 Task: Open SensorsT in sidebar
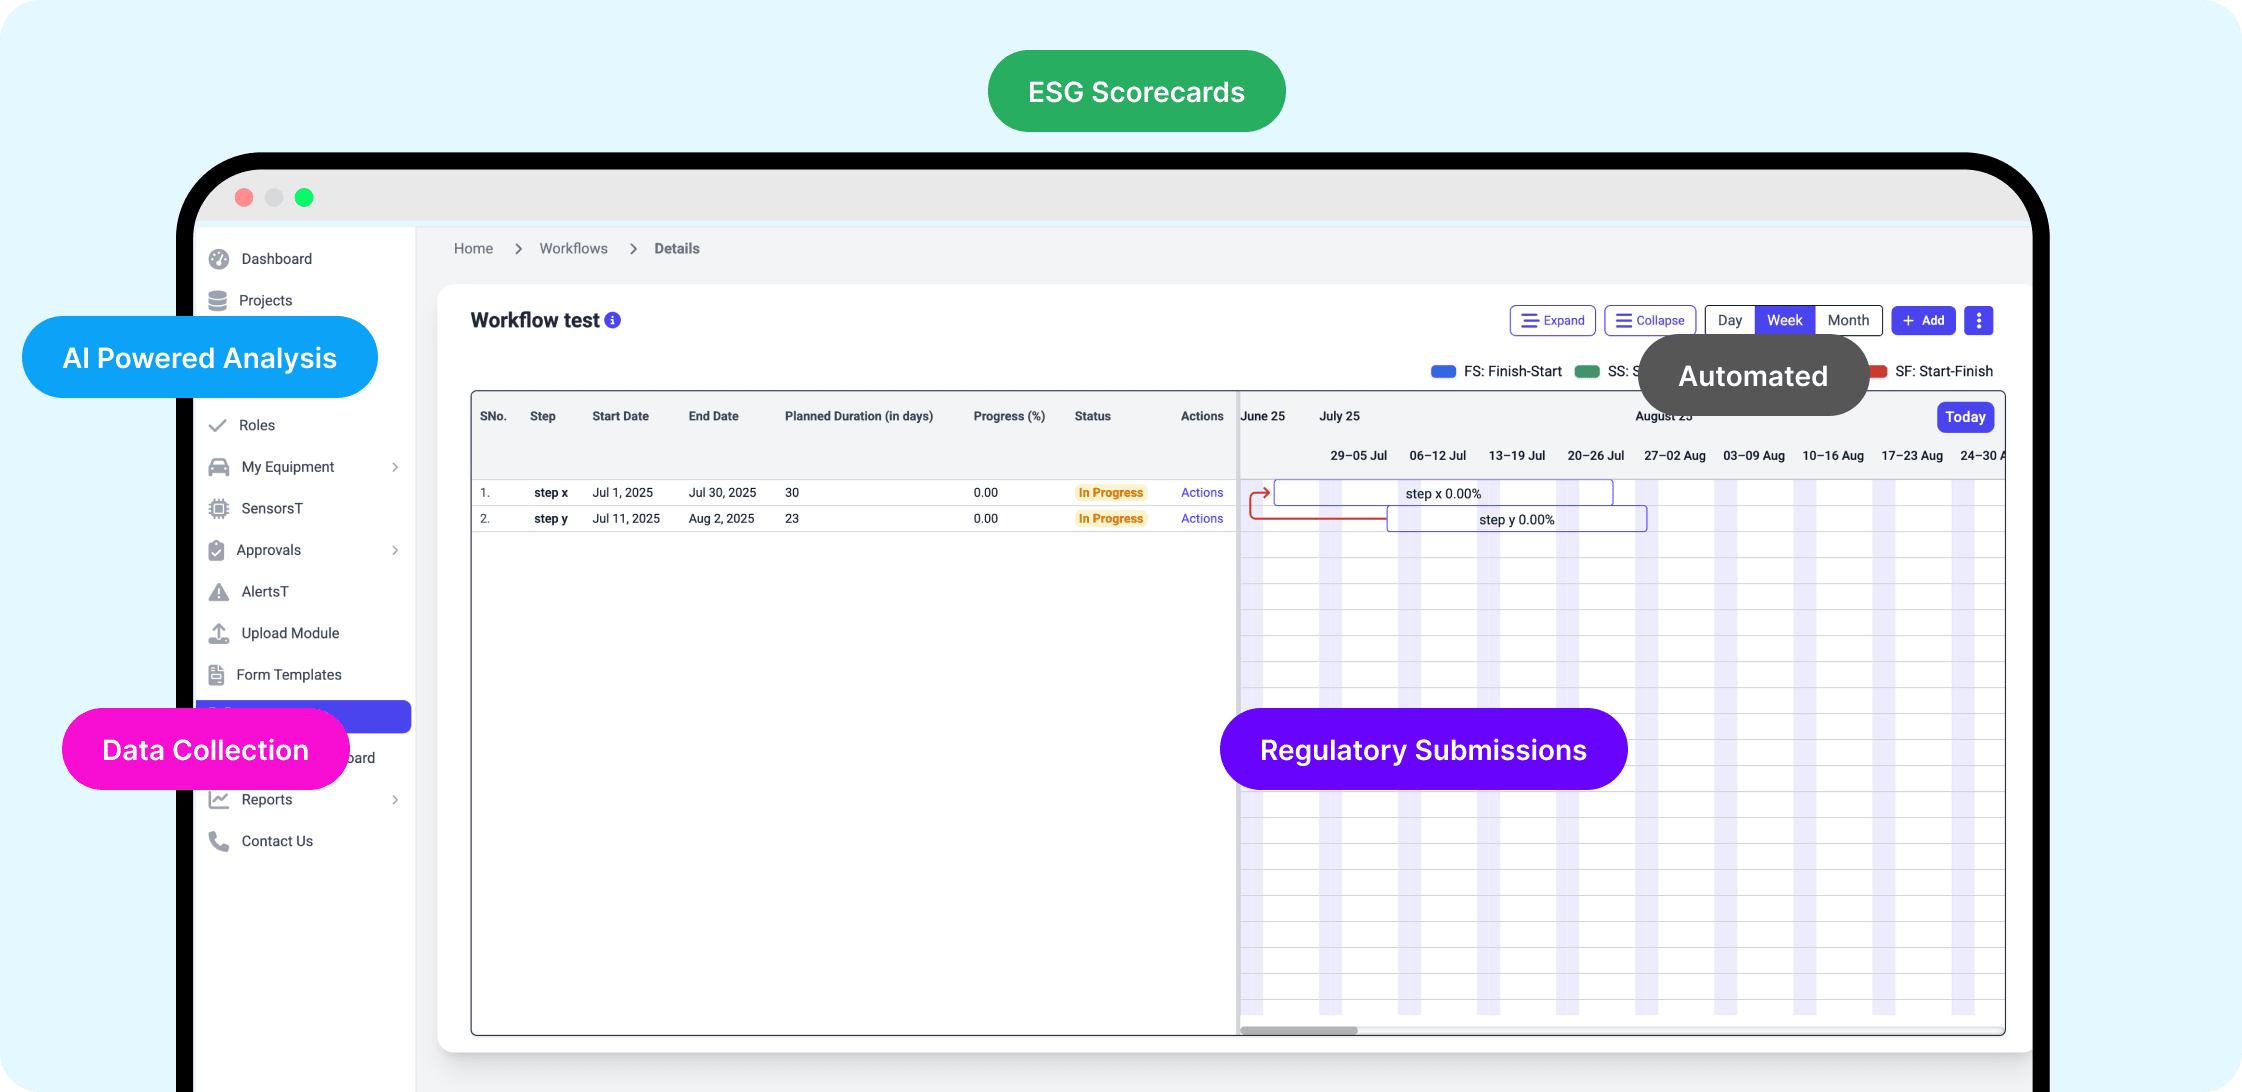click(x=272, y=508)
